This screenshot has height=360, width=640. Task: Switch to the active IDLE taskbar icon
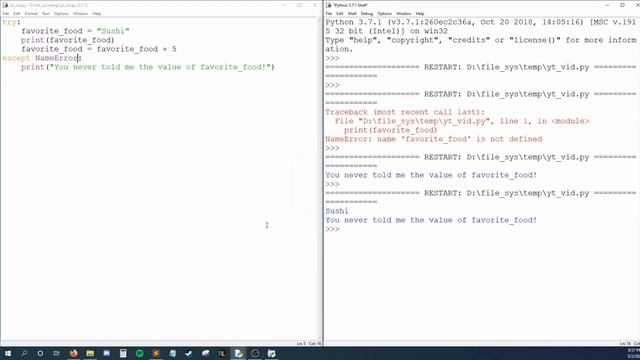tap(239, 353)
